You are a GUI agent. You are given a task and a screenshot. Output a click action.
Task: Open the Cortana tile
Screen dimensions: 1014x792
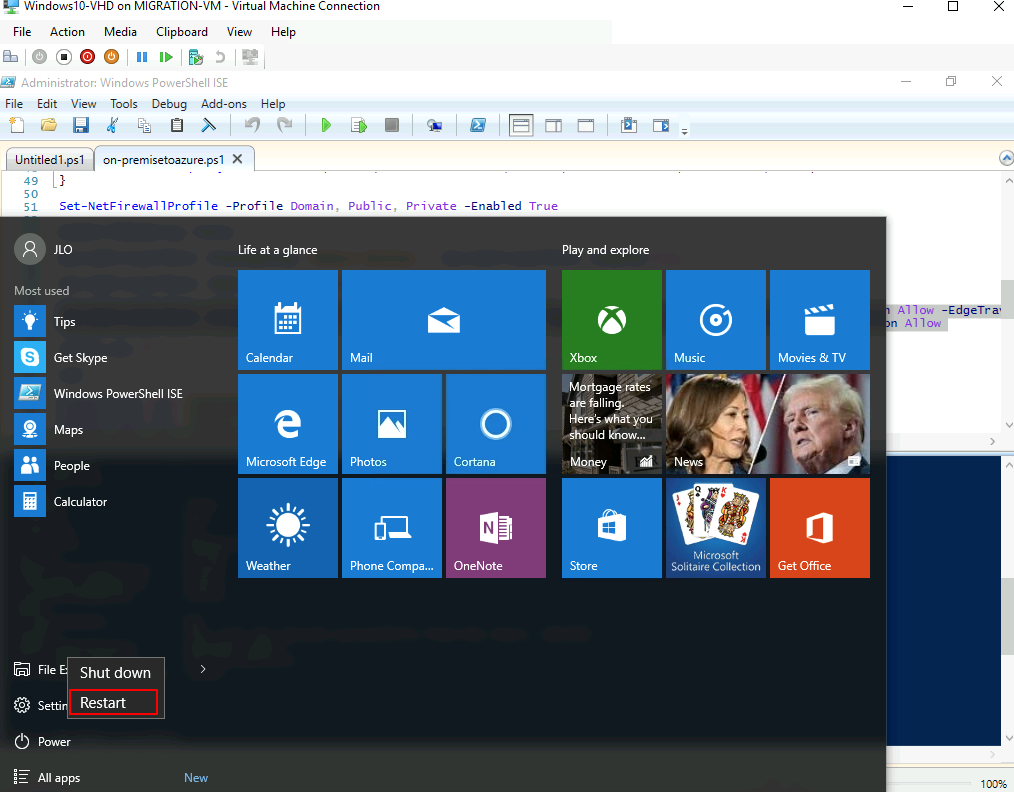tap(496, 424)
